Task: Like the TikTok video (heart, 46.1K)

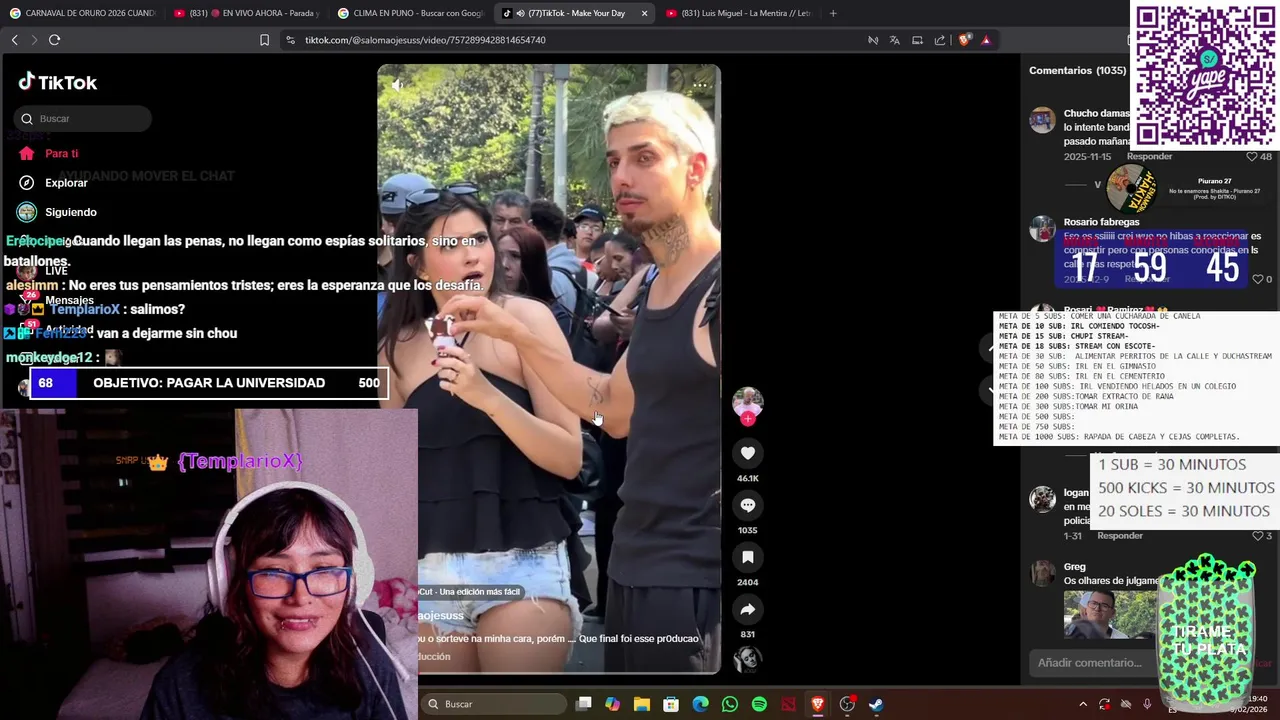Action: pos(747,453)
